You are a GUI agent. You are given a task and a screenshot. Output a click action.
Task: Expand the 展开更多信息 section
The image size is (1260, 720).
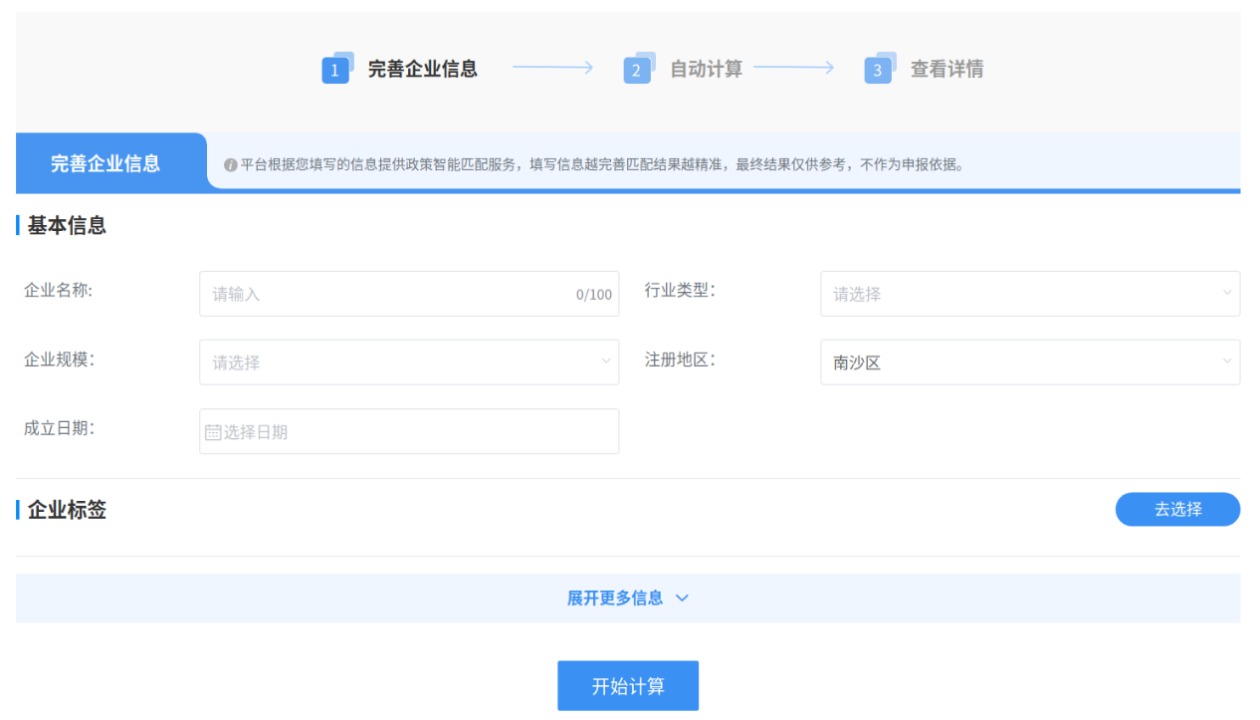pyautogui.click(x=615, y=598)
